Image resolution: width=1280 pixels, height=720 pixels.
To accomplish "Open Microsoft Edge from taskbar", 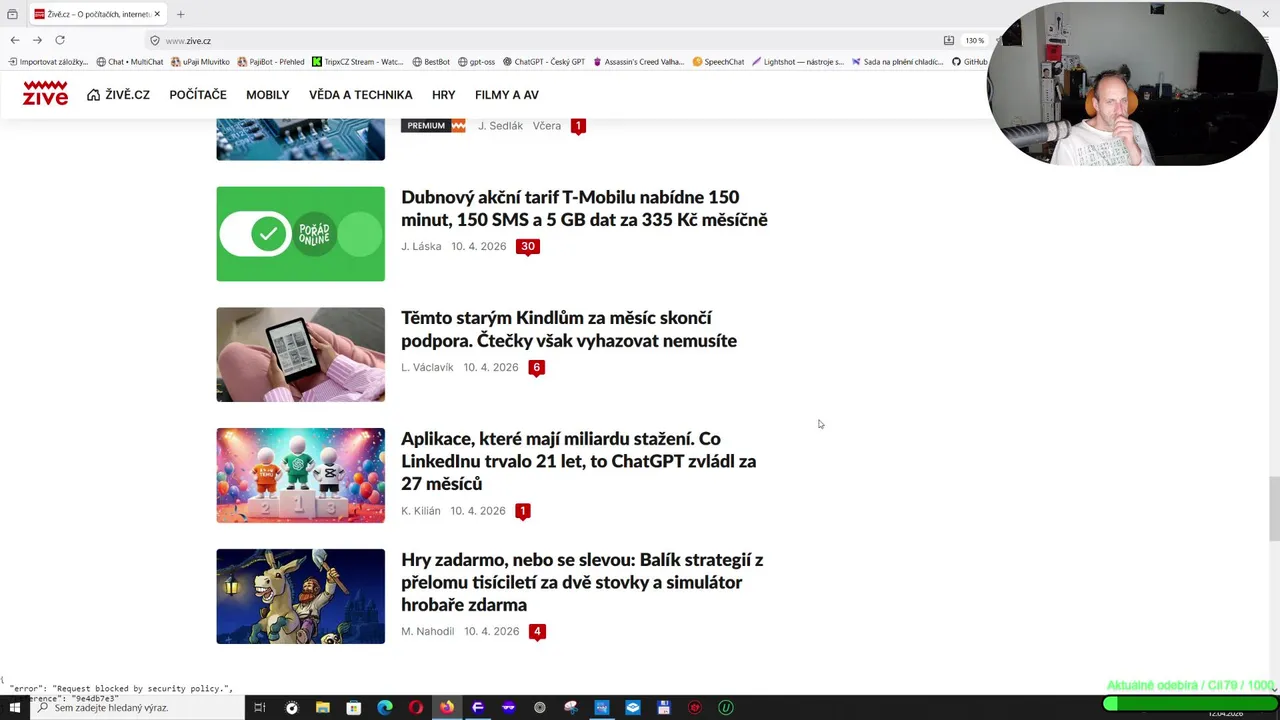I will pos(384,707).
